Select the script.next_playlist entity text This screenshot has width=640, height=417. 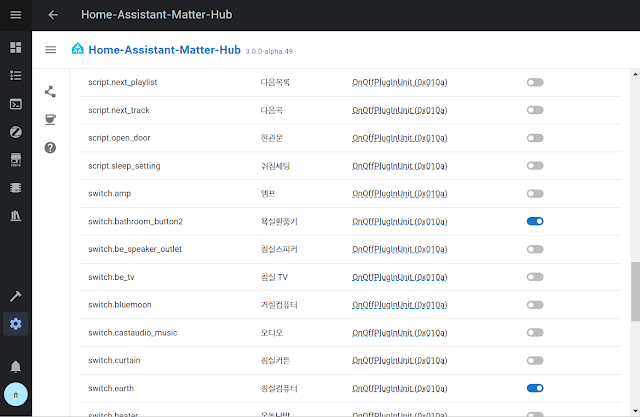(122, 82)
